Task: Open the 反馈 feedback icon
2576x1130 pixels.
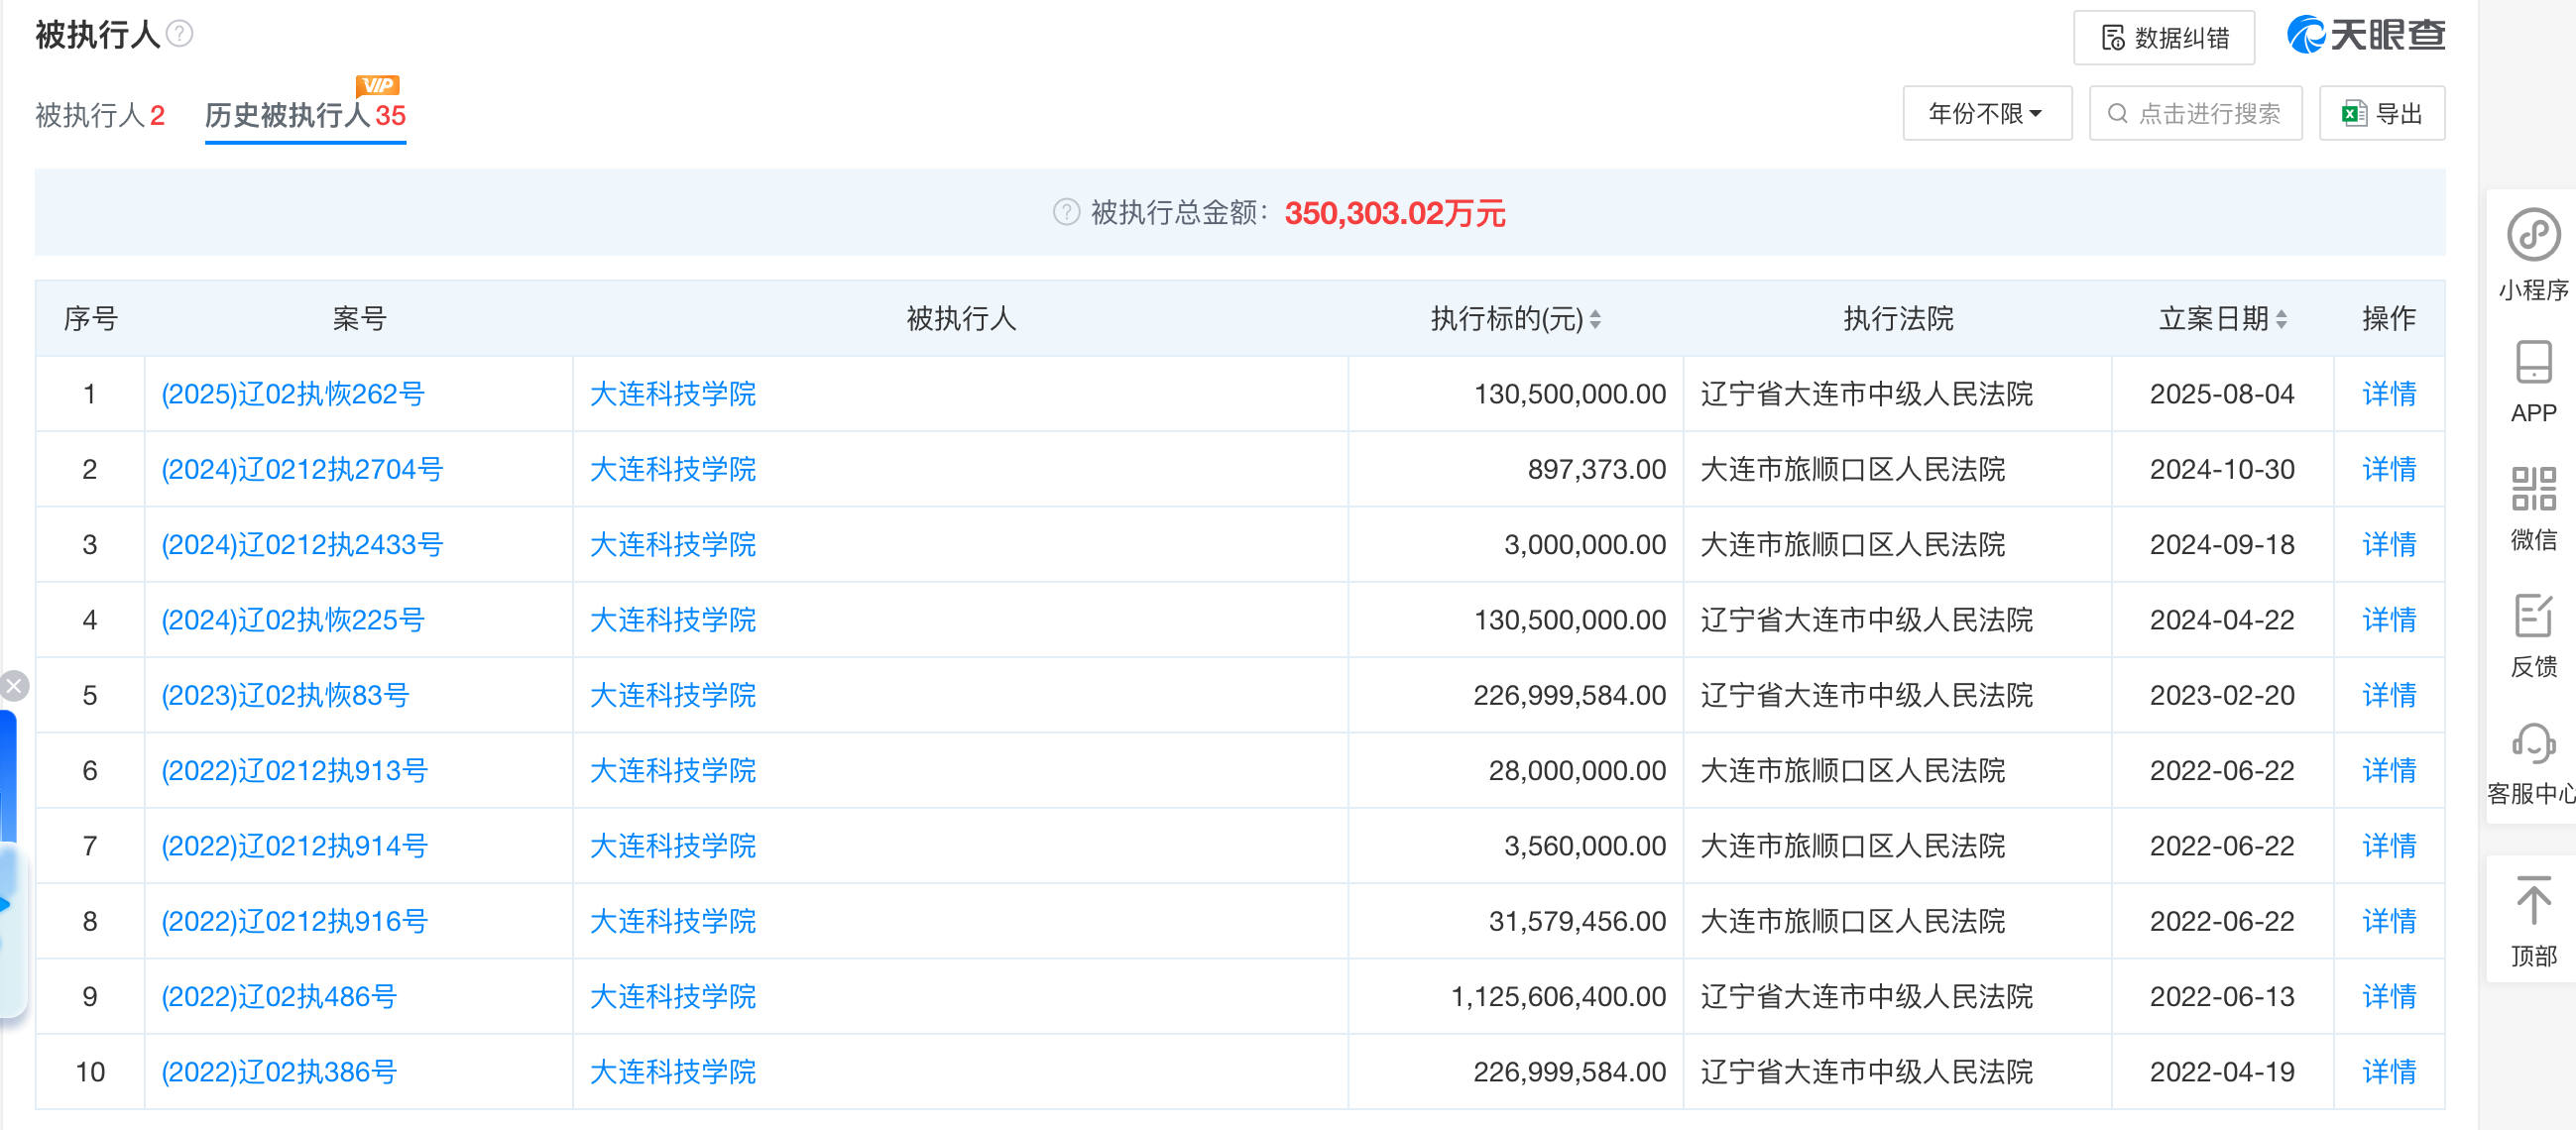Action: (x=2532, y=616)
